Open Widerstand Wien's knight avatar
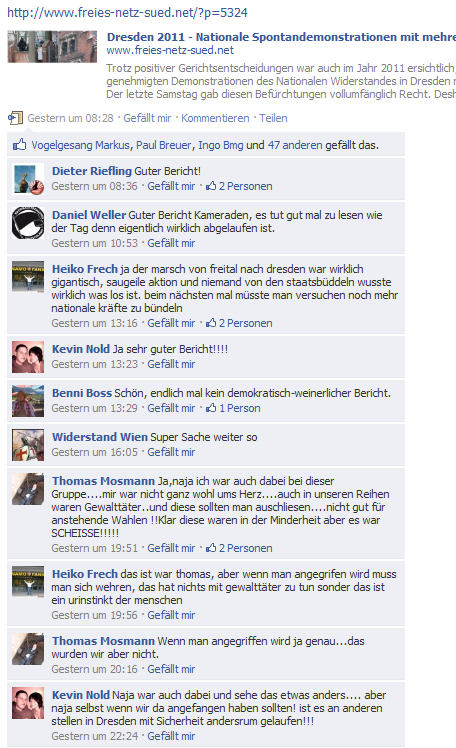Image resolution: width=456 pixels, height=748 pixels. (28, 445)
